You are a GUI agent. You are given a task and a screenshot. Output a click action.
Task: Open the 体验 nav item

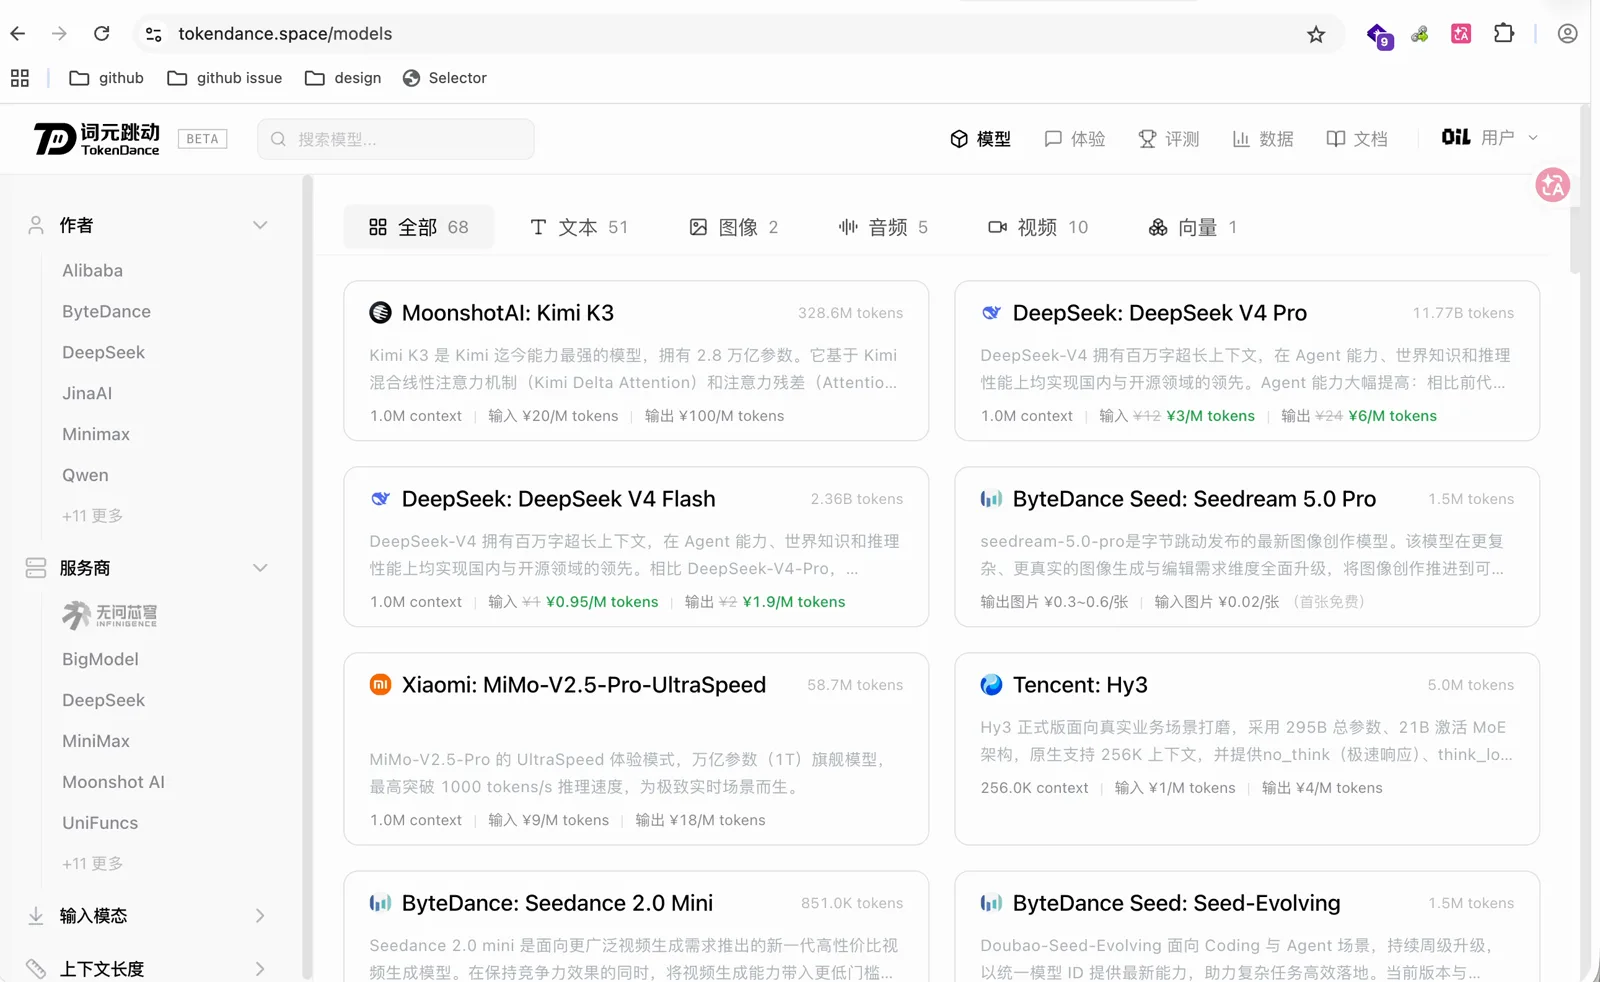[x=1074, y=139]
